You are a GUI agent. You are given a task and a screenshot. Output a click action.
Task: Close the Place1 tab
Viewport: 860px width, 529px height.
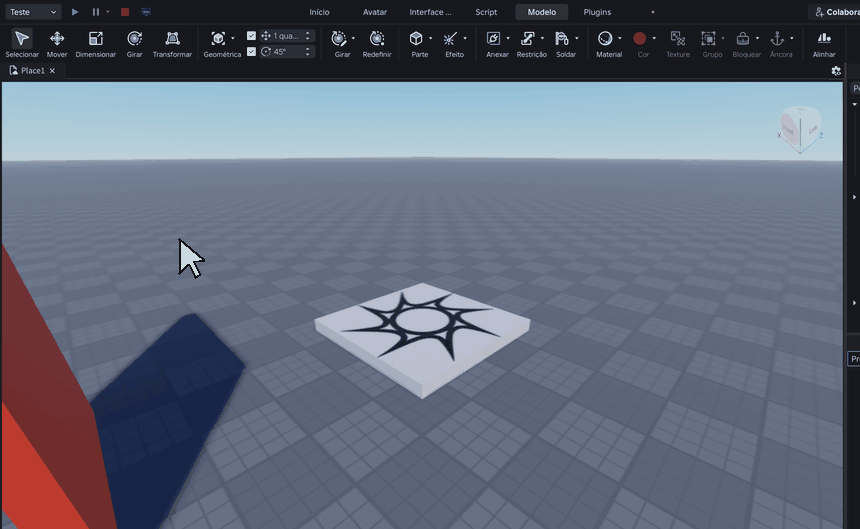[x=52, y=71]
